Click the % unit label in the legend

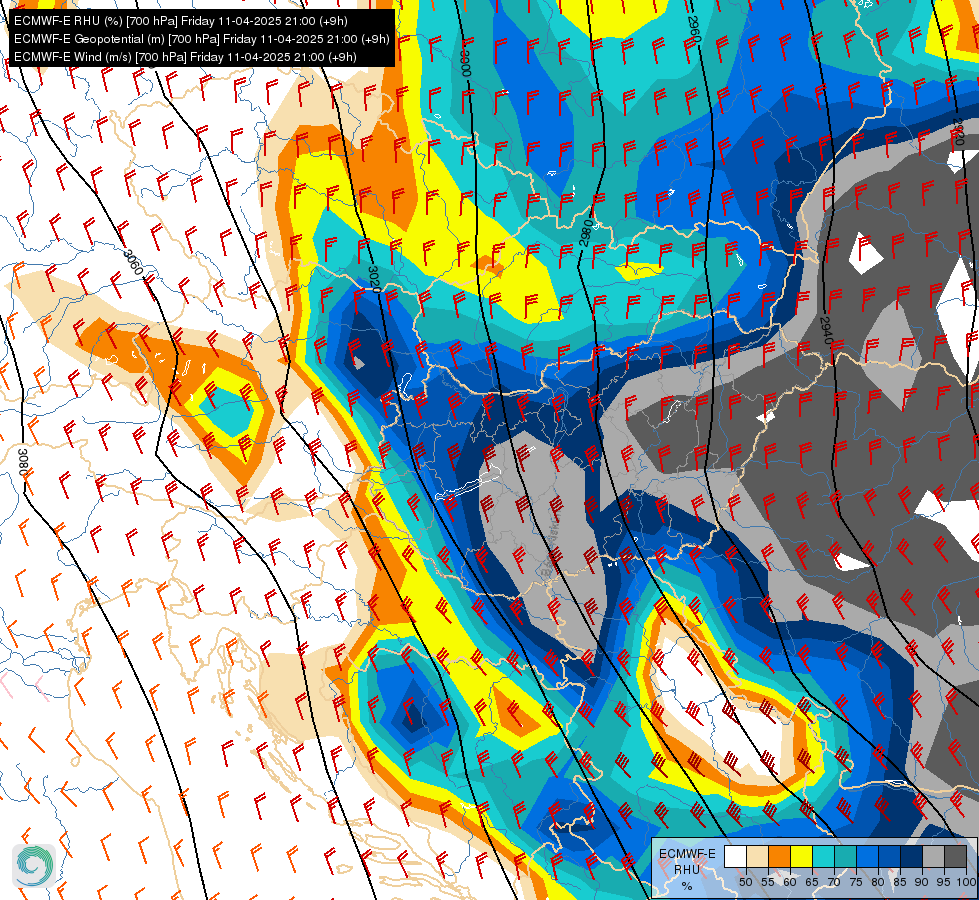point(687,886)
